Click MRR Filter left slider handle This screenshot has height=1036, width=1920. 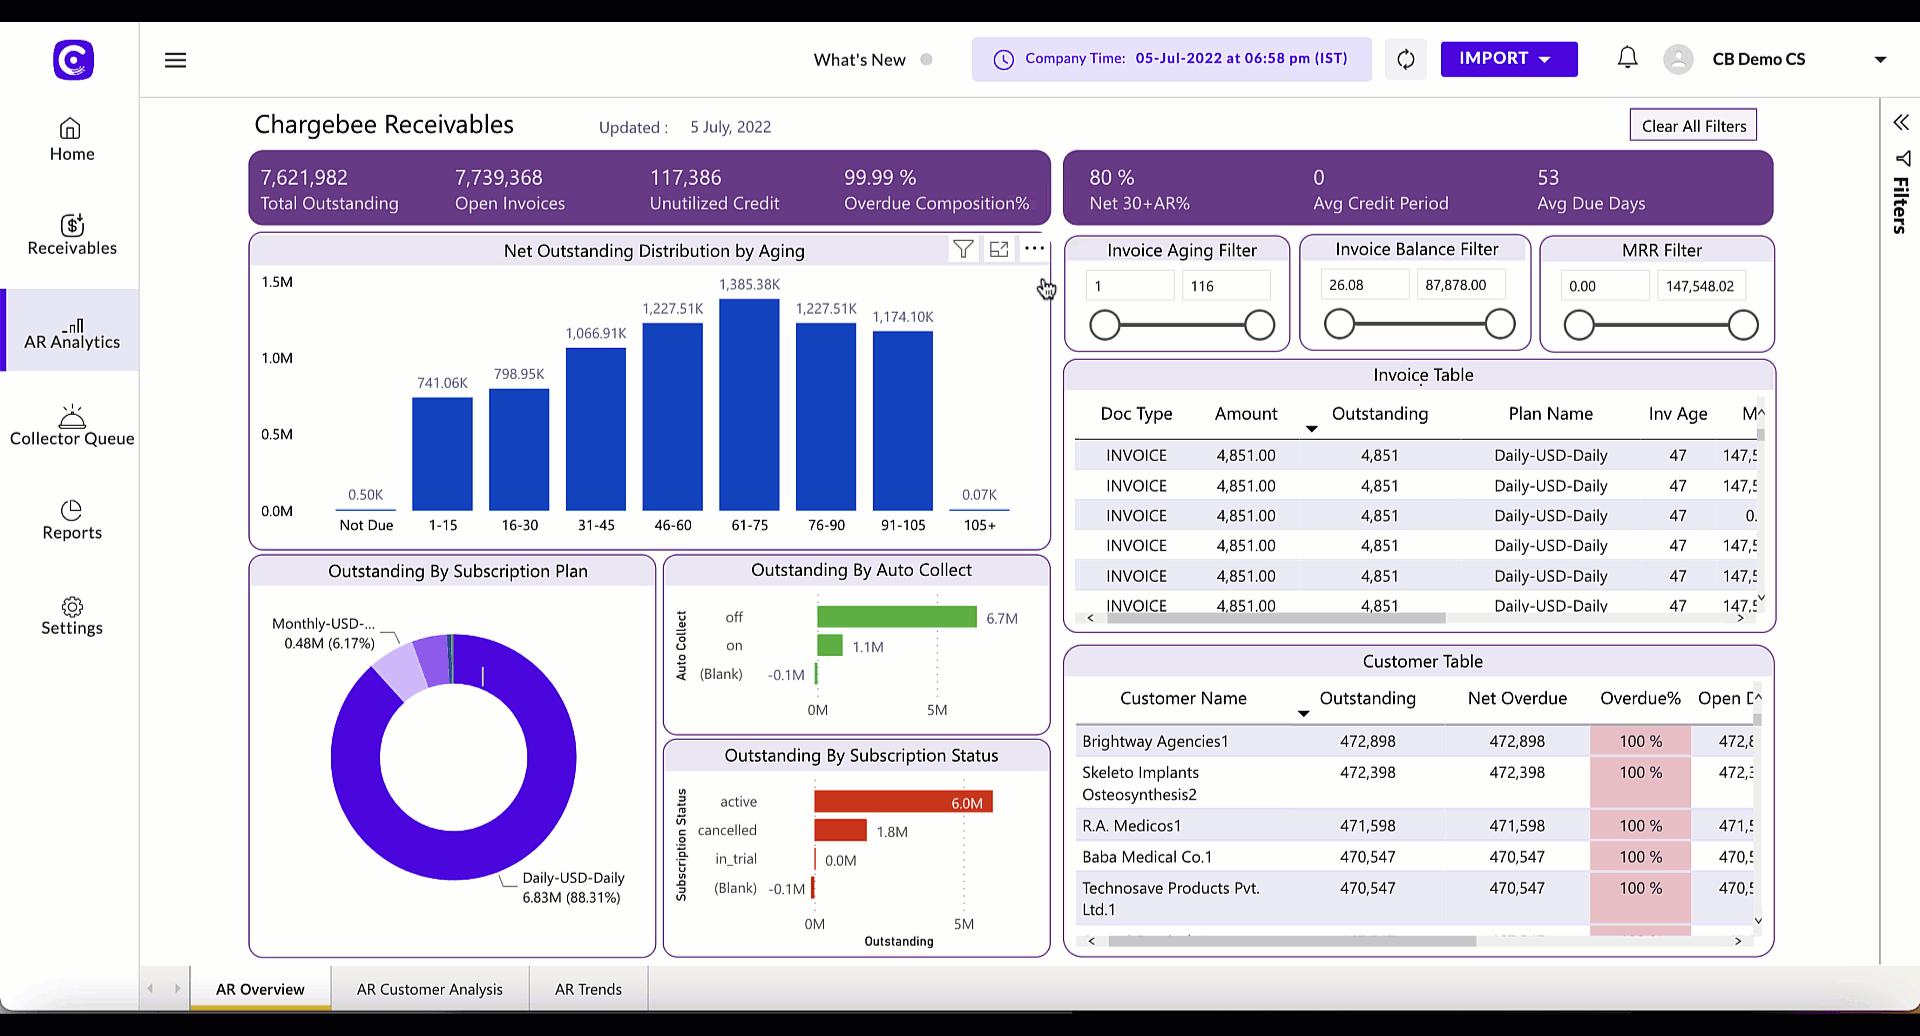click(x=1578, y=325)
